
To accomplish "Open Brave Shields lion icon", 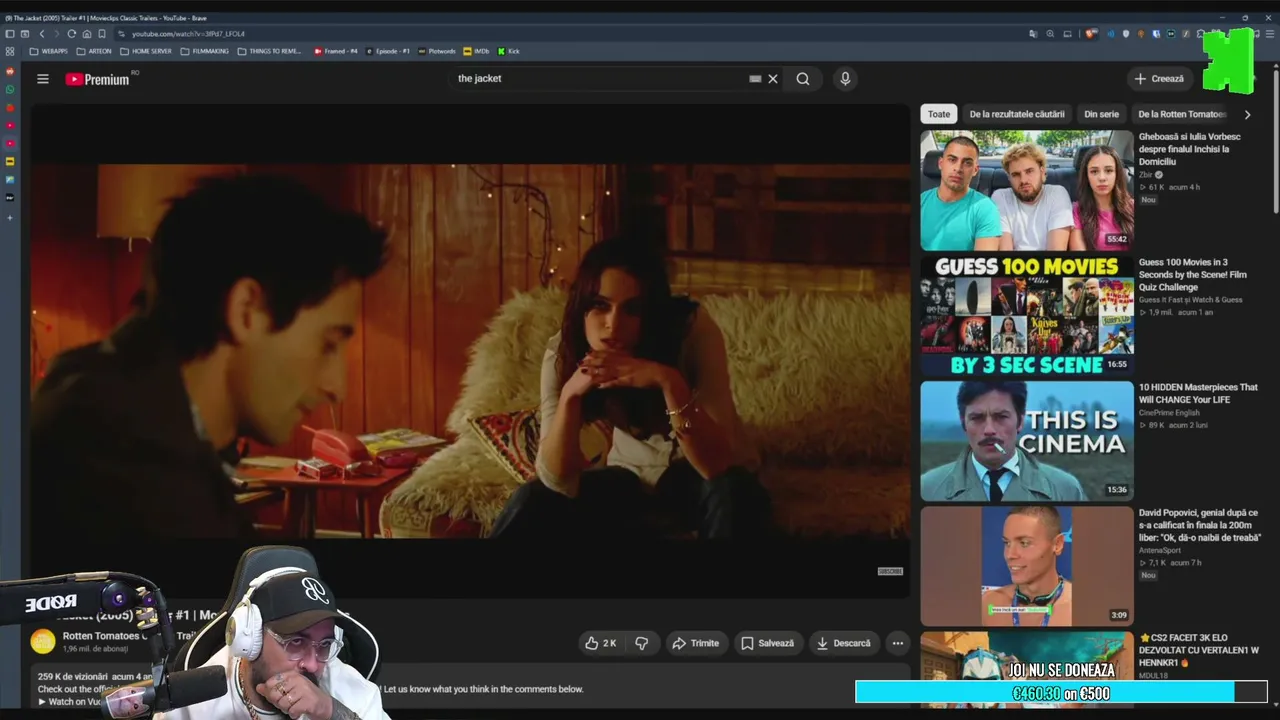I will point(1093,34).
